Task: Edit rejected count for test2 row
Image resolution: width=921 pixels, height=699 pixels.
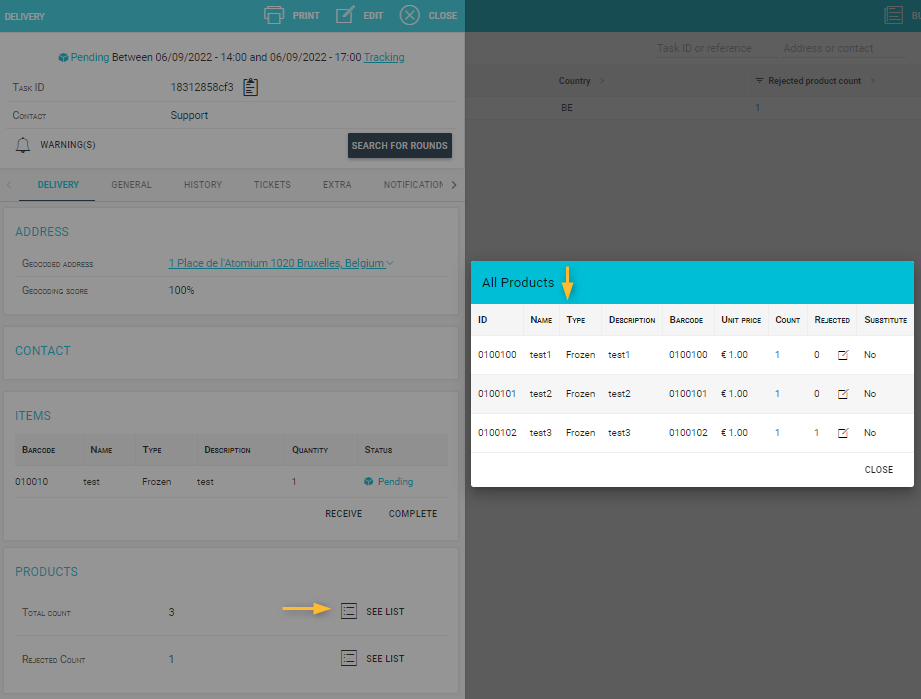Action: 843,394
